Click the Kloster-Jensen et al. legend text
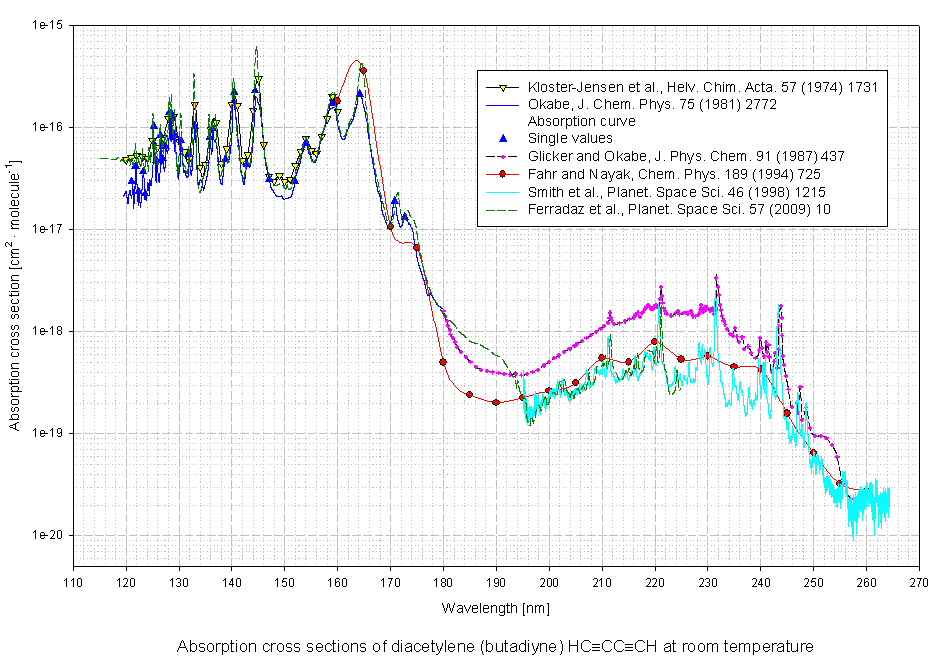The height and width of the screenshot is (659, 944). pos(702,87)
